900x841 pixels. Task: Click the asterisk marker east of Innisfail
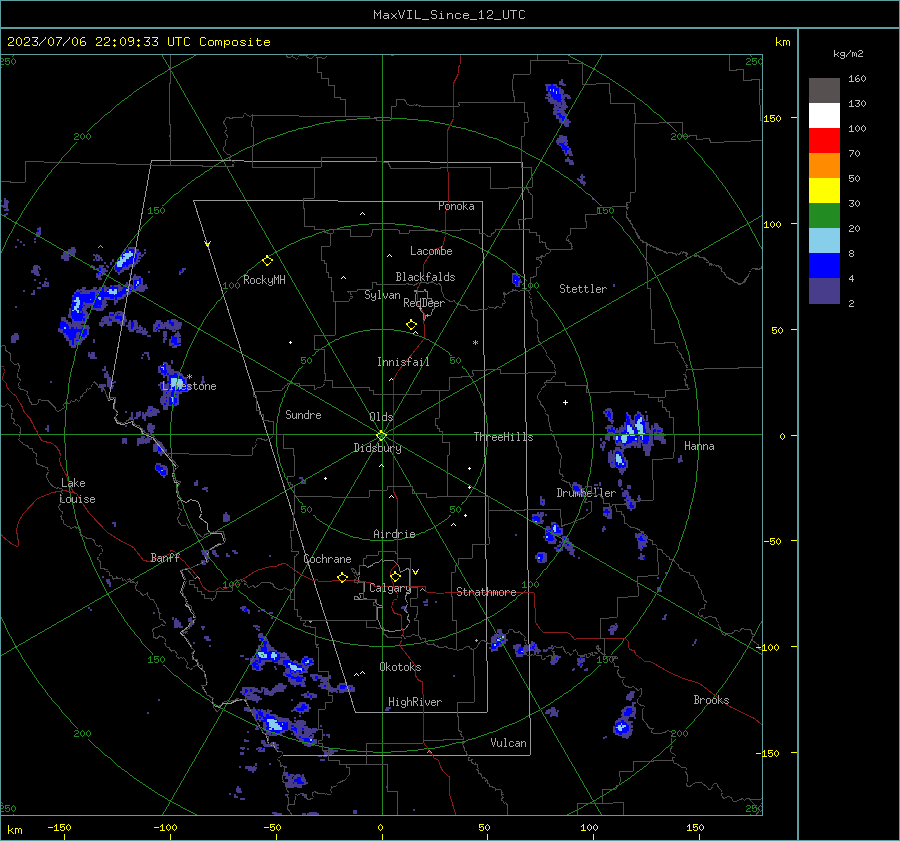coord(475,343)
